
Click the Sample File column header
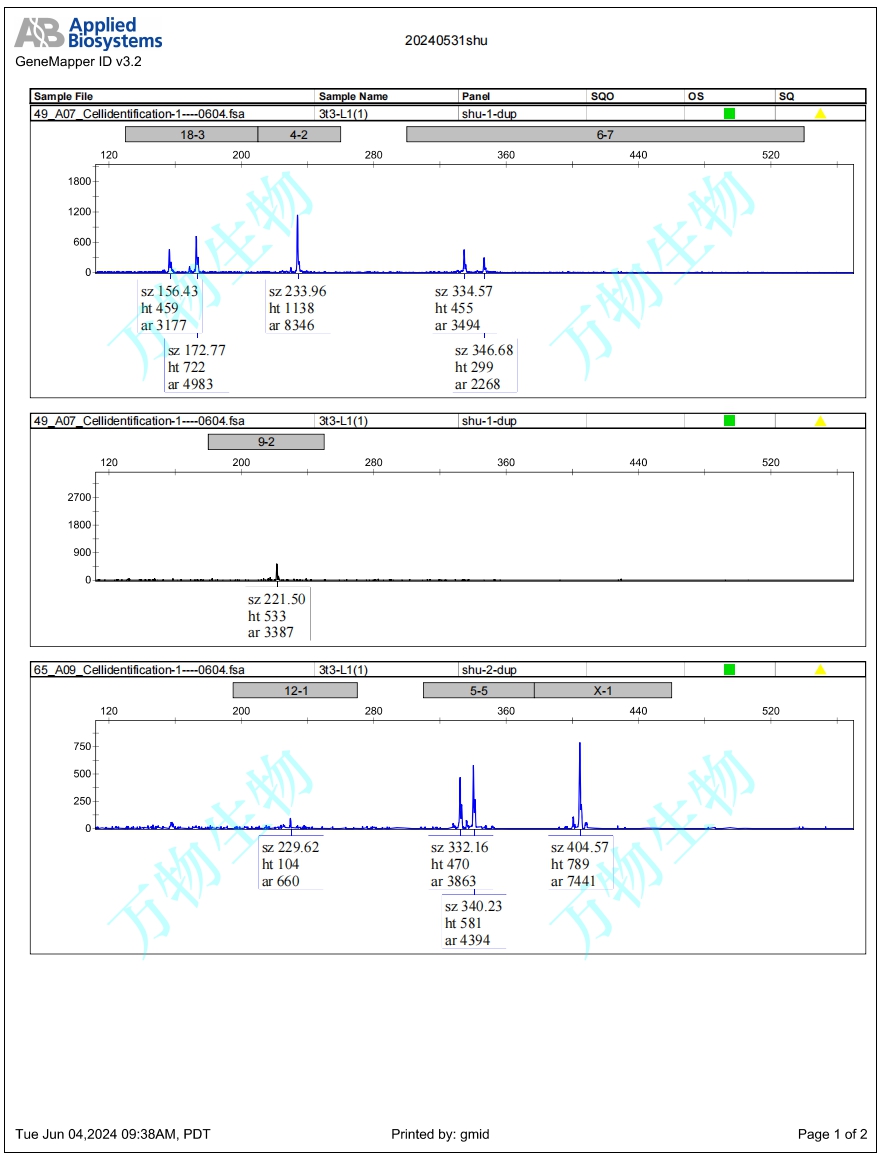60,97
